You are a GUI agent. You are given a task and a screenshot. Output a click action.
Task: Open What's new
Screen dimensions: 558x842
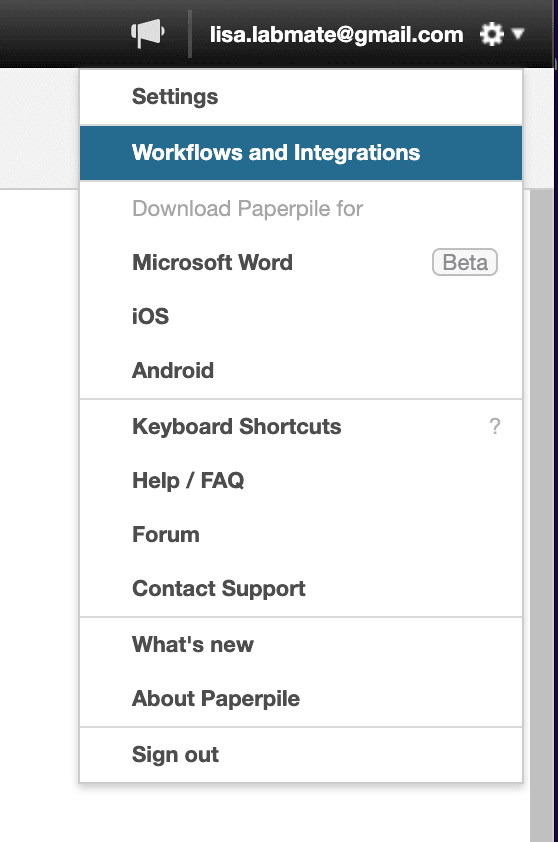[x=301, y=644]
